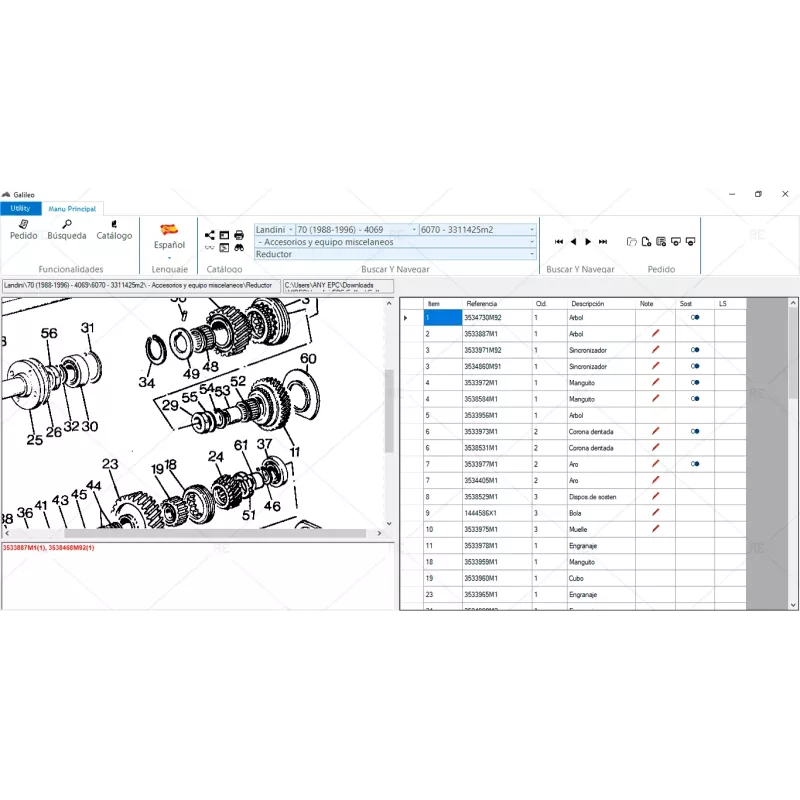The width and height of the screenshot is (800, 800).
Task: Click the Sost icon for Corona dentada 3533973M1
Action: [x=694, y=432]
